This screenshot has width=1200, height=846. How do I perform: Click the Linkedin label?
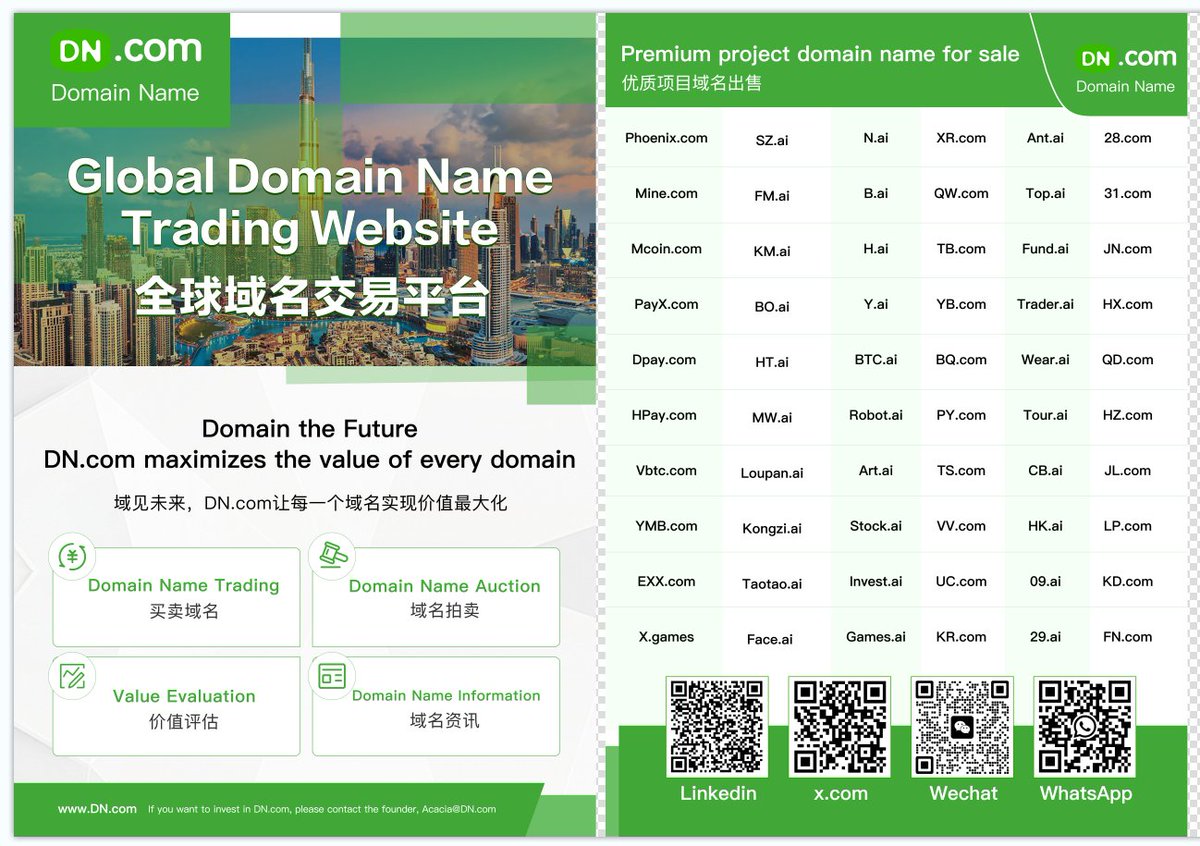[x=718, y=793]
